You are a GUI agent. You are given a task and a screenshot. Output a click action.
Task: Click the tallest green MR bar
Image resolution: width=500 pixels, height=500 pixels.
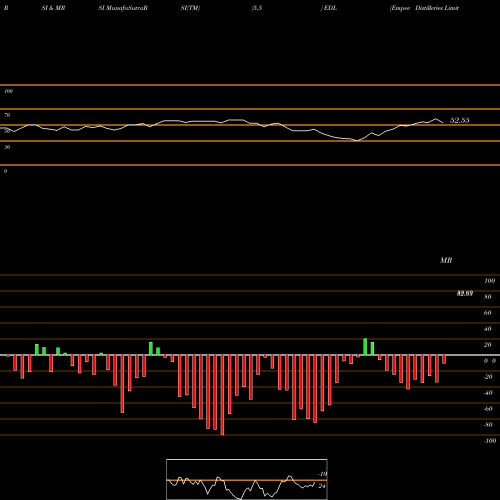click(x=365, y=347)
